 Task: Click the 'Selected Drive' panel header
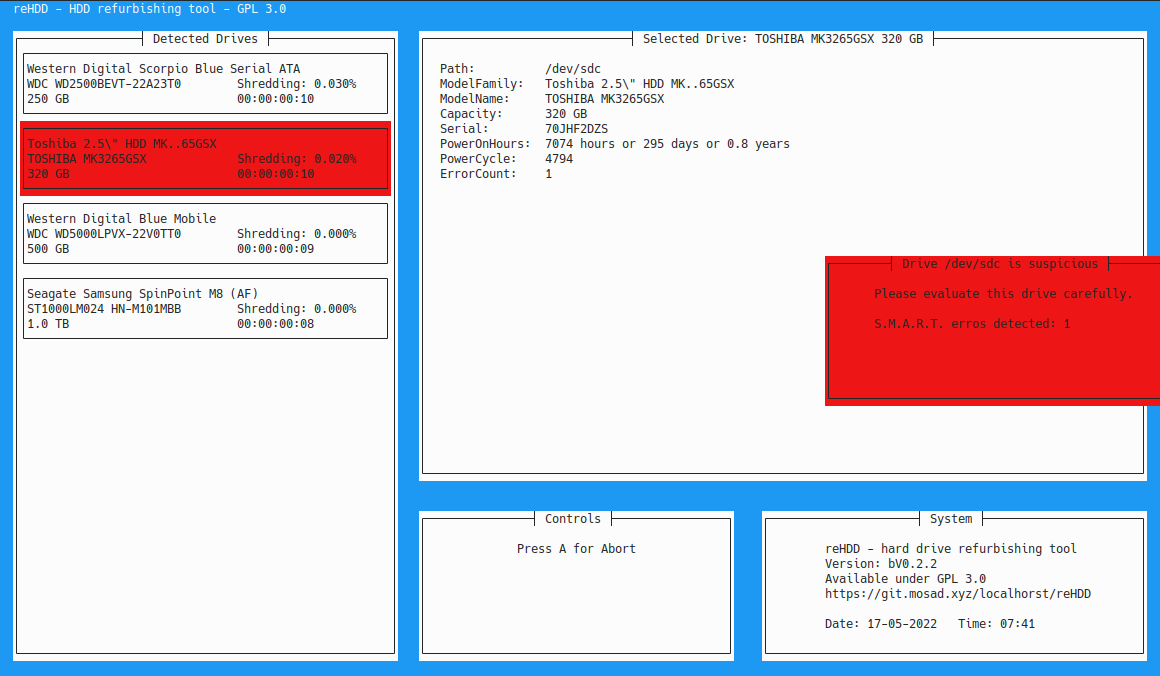click(782, 39)
